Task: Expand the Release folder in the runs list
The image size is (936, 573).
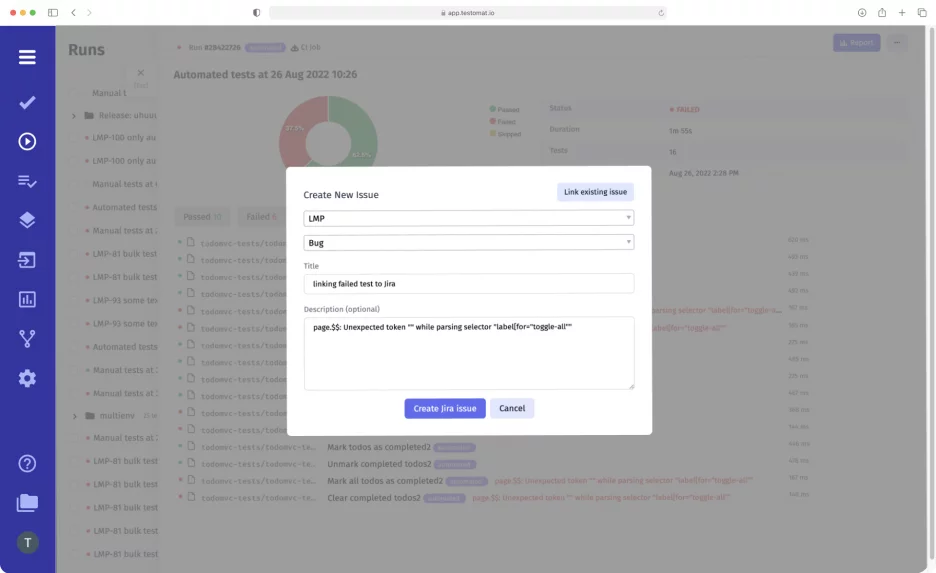Action: click(74, 115)
